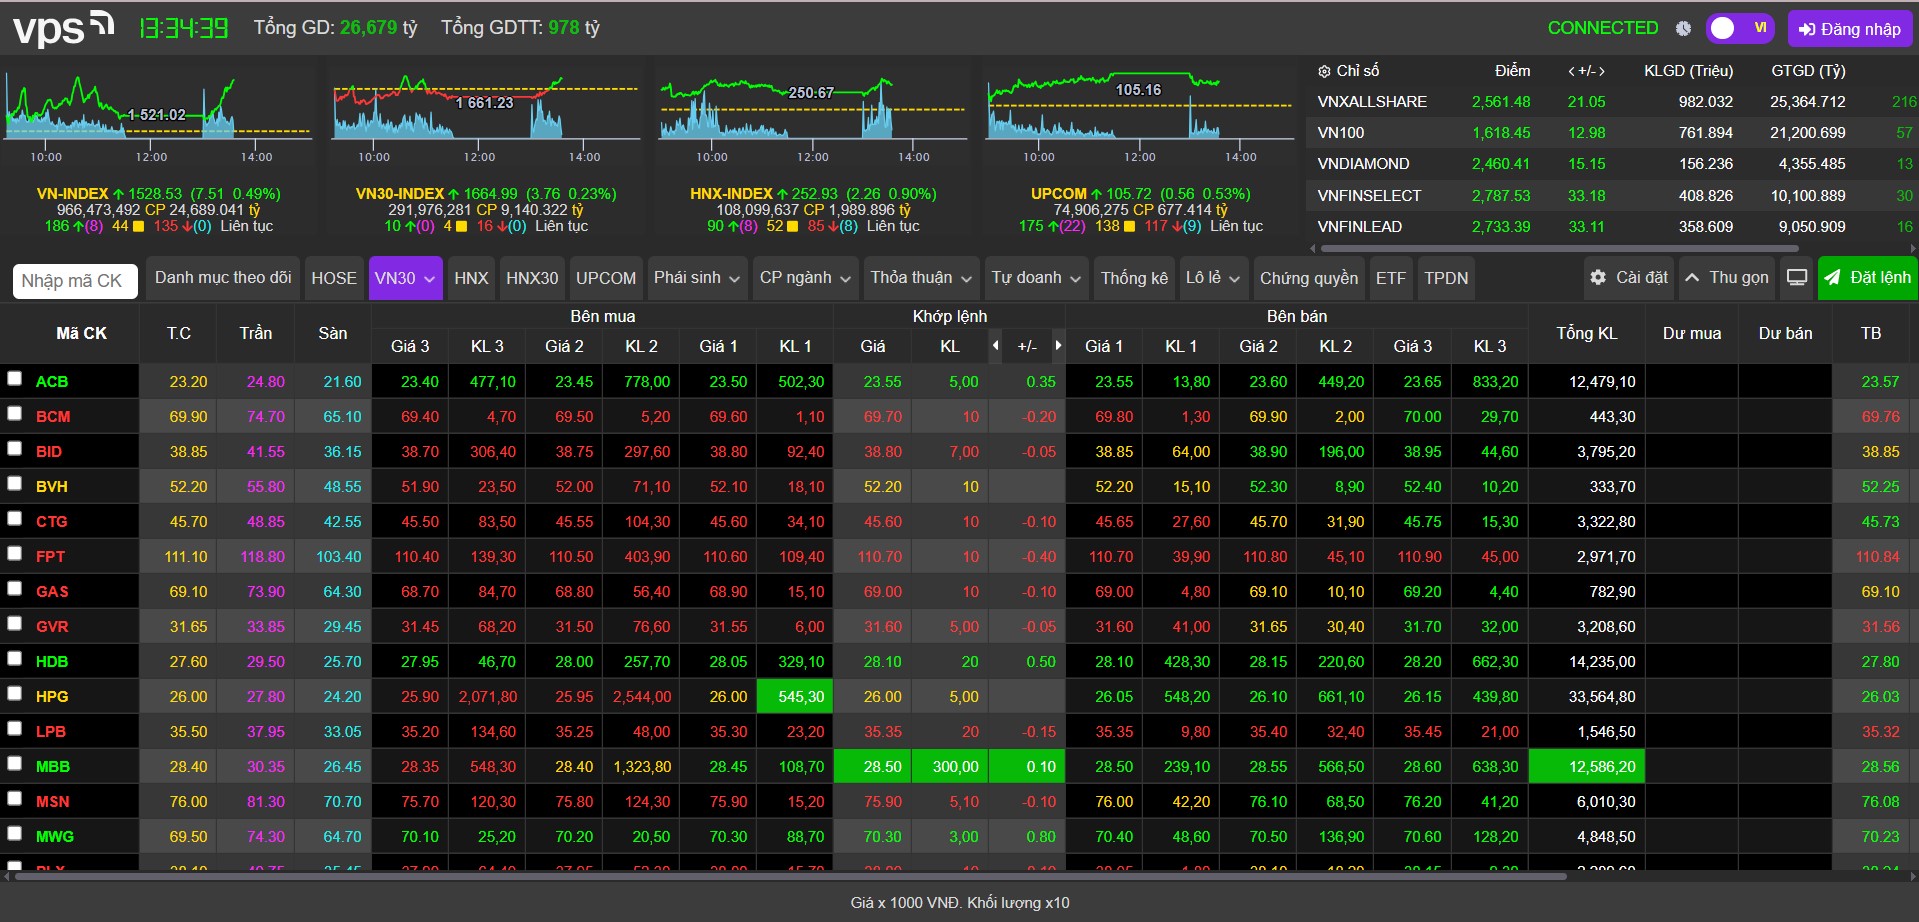Image resolution: width=1919 pixels, height=922 pixels.
Task: Open the MBB stock symbol
Action: tap(53, 767)
